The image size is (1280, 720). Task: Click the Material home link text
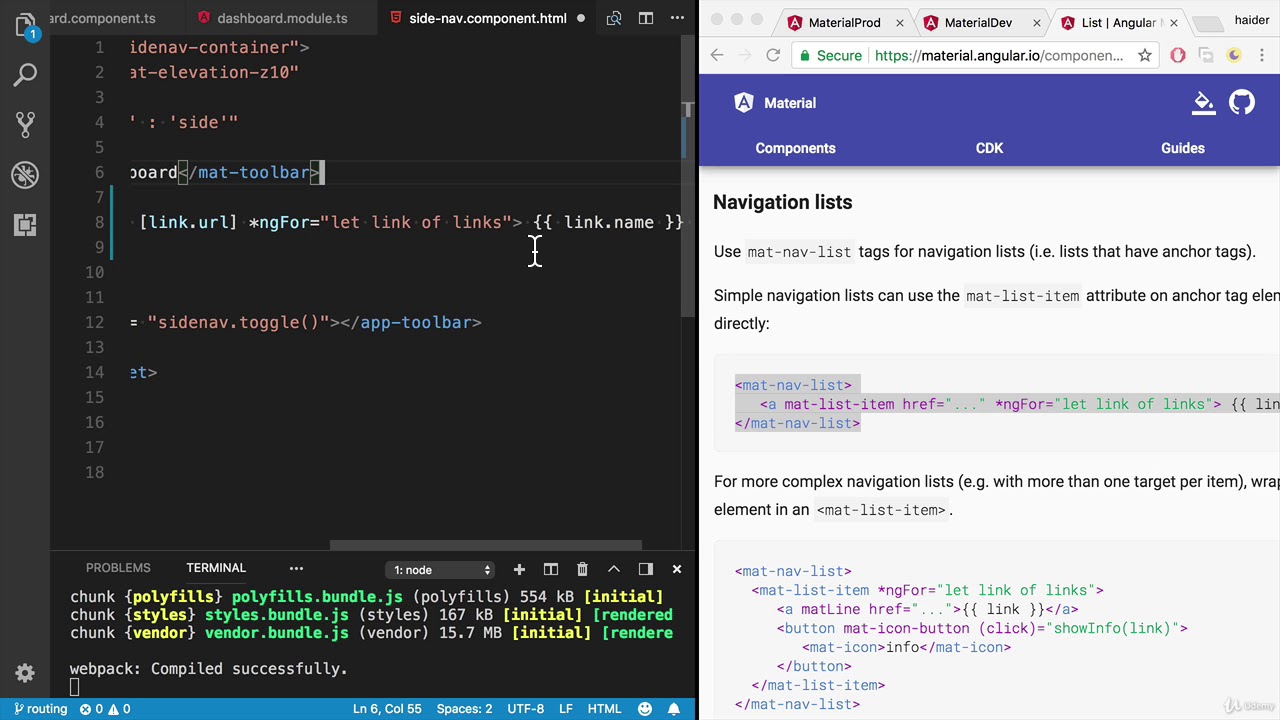(x=790, y=103)
